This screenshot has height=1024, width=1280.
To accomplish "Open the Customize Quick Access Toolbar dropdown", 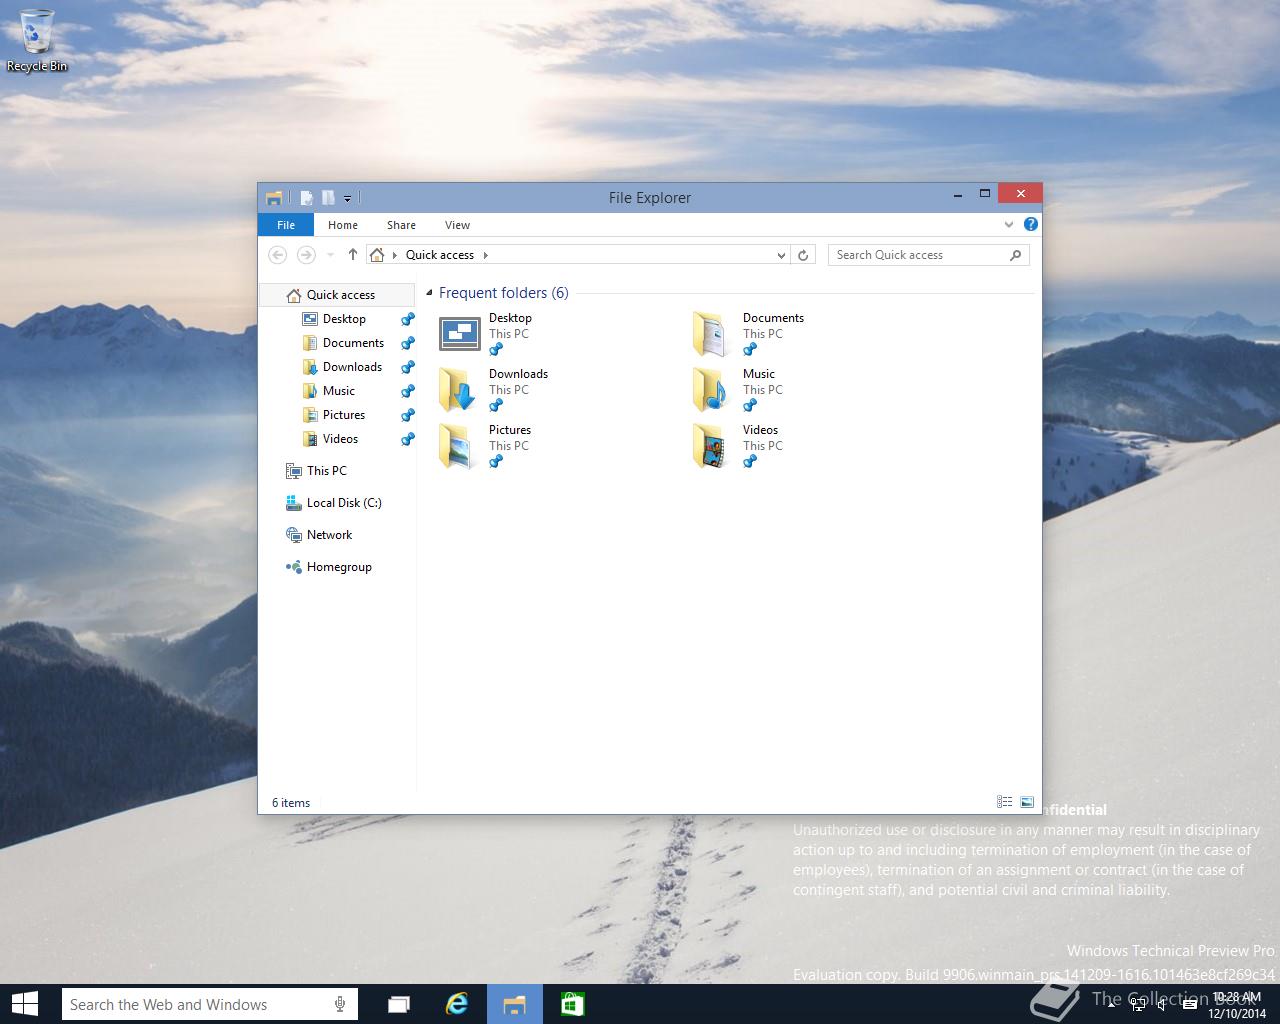I will [x=347, y=198].
